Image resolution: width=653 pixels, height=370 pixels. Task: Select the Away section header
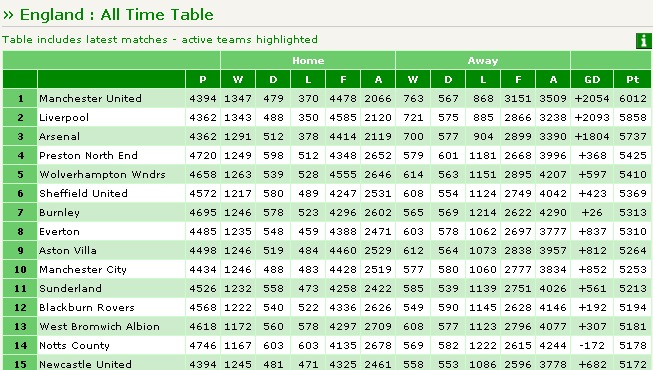[483, 60]
